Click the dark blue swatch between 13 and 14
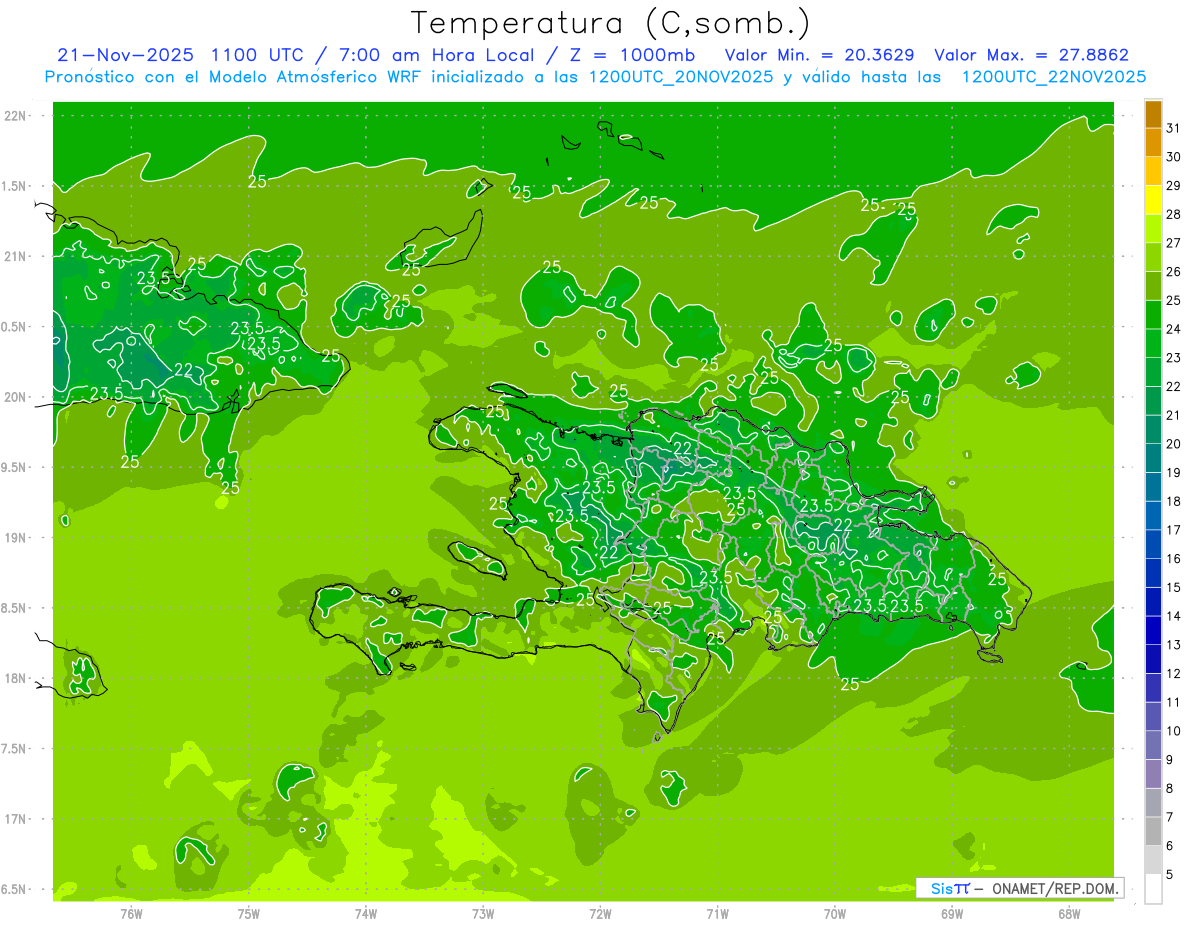This screenshot has height=927, width=1200. coord(1153,630)
